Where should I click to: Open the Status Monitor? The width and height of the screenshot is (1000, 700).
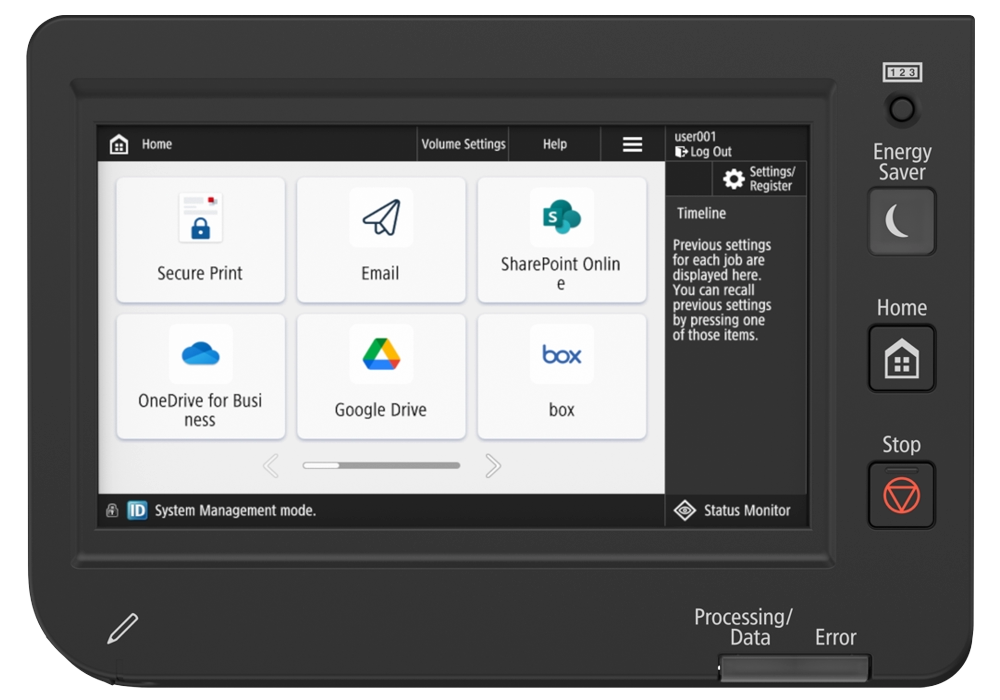point(733,510)
